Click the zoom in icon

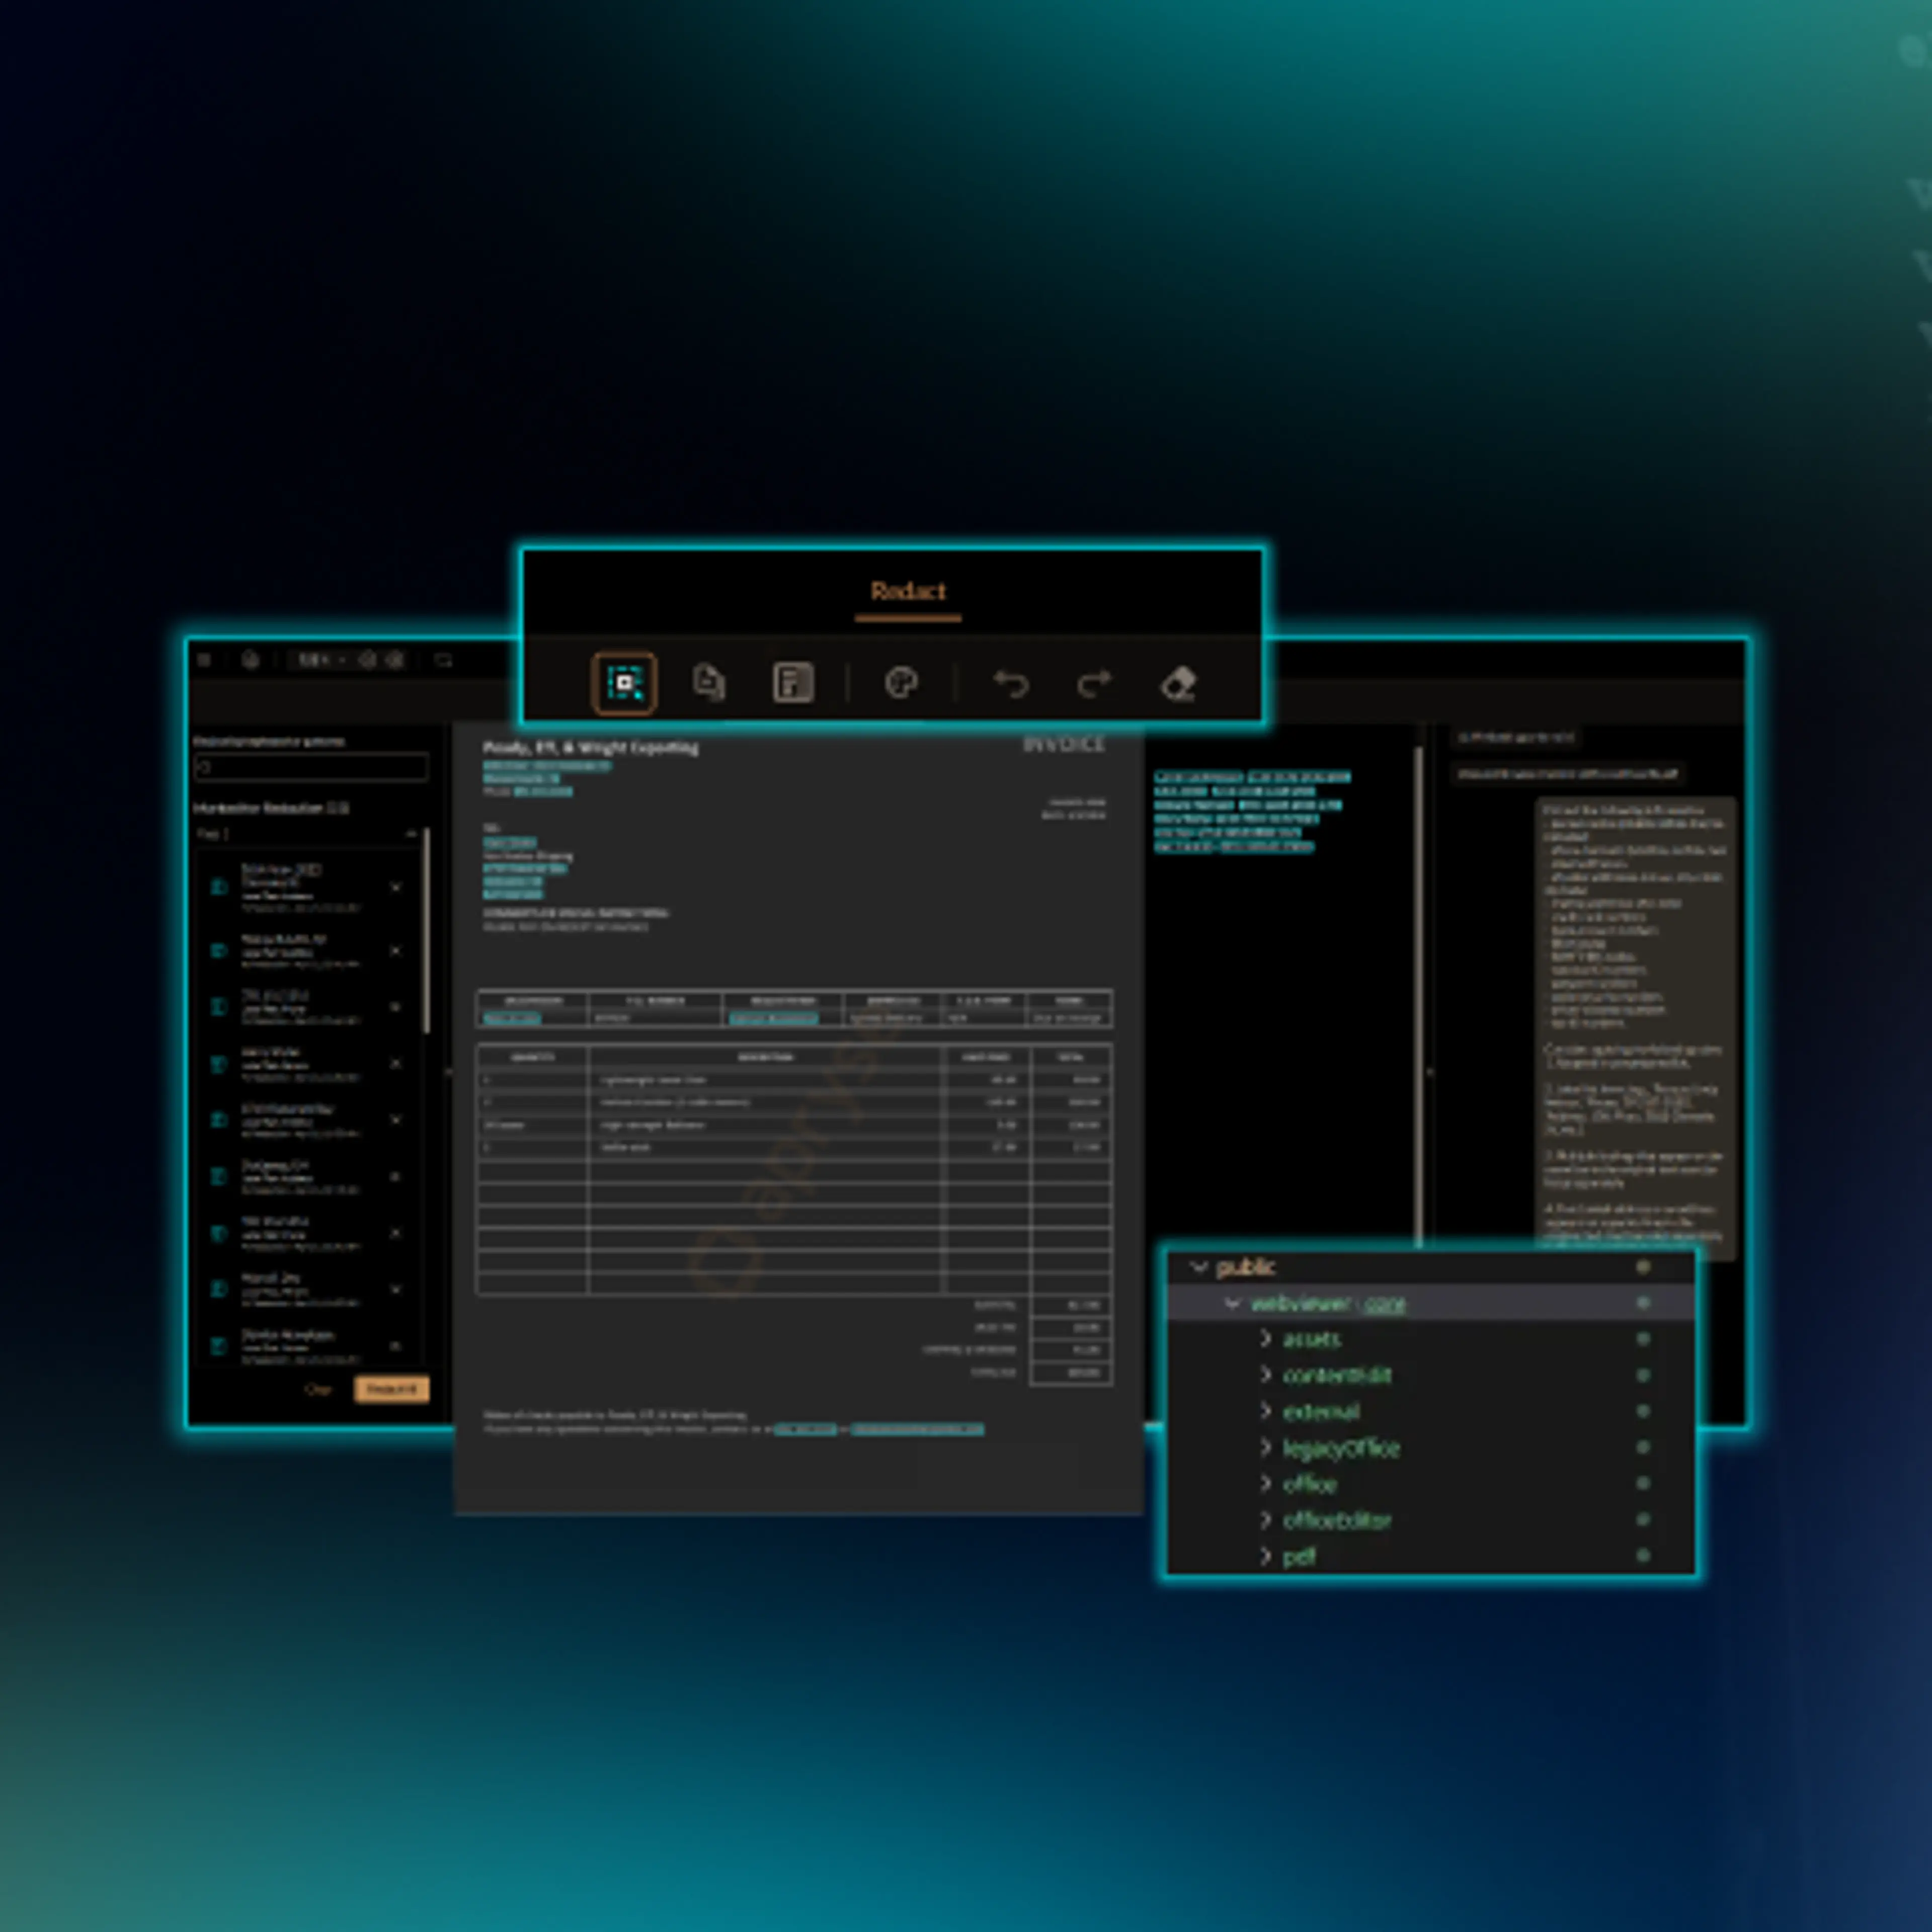[x=395, y=660]
